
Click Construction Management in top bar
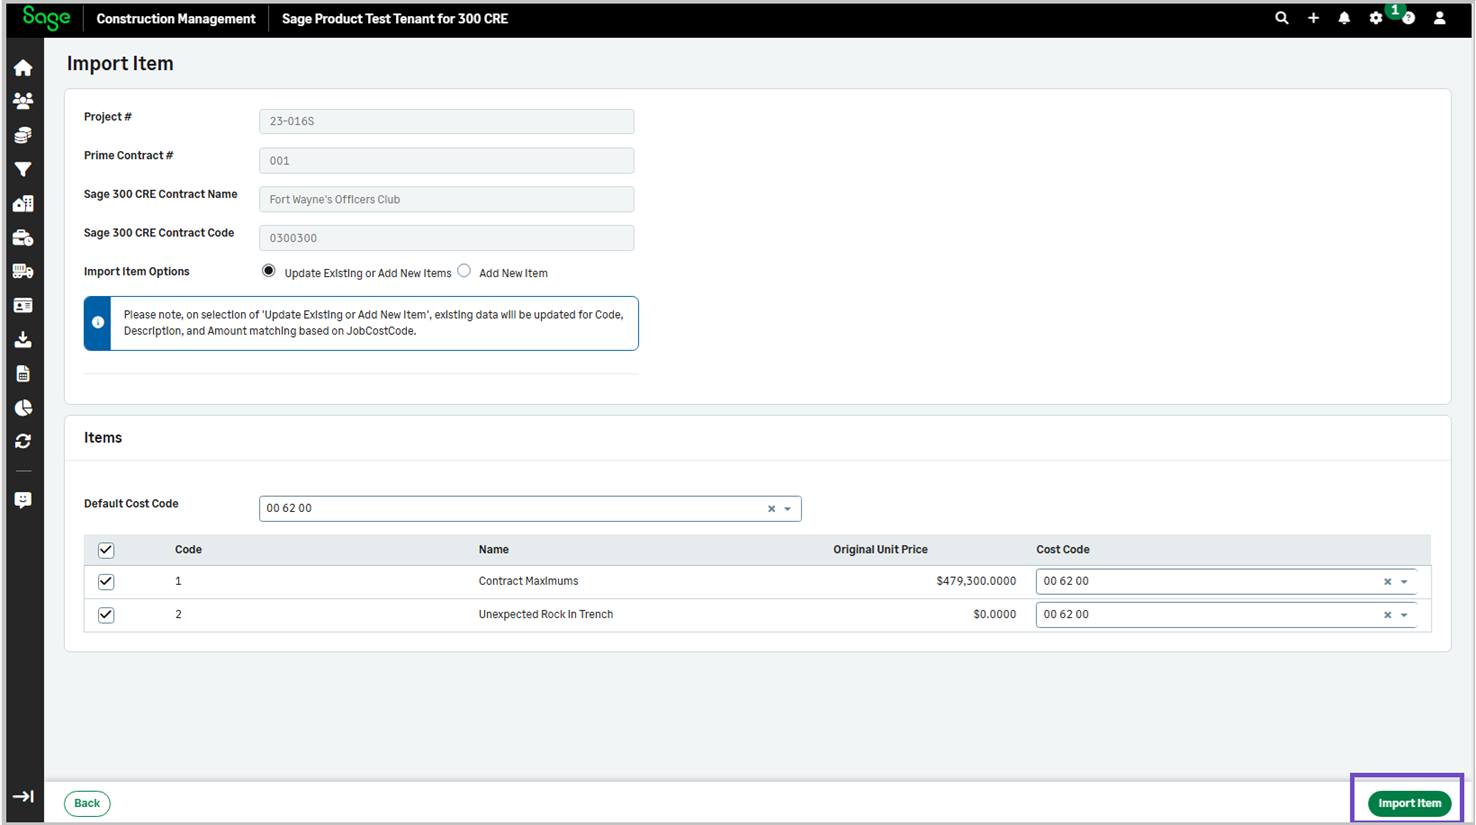(x=176, y=19)
